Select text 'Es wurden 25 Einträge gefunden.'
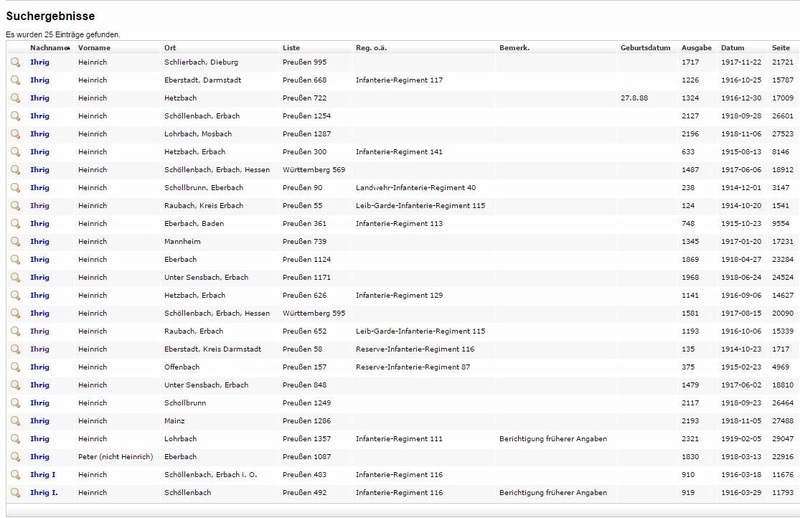 (x=63, y=35)
